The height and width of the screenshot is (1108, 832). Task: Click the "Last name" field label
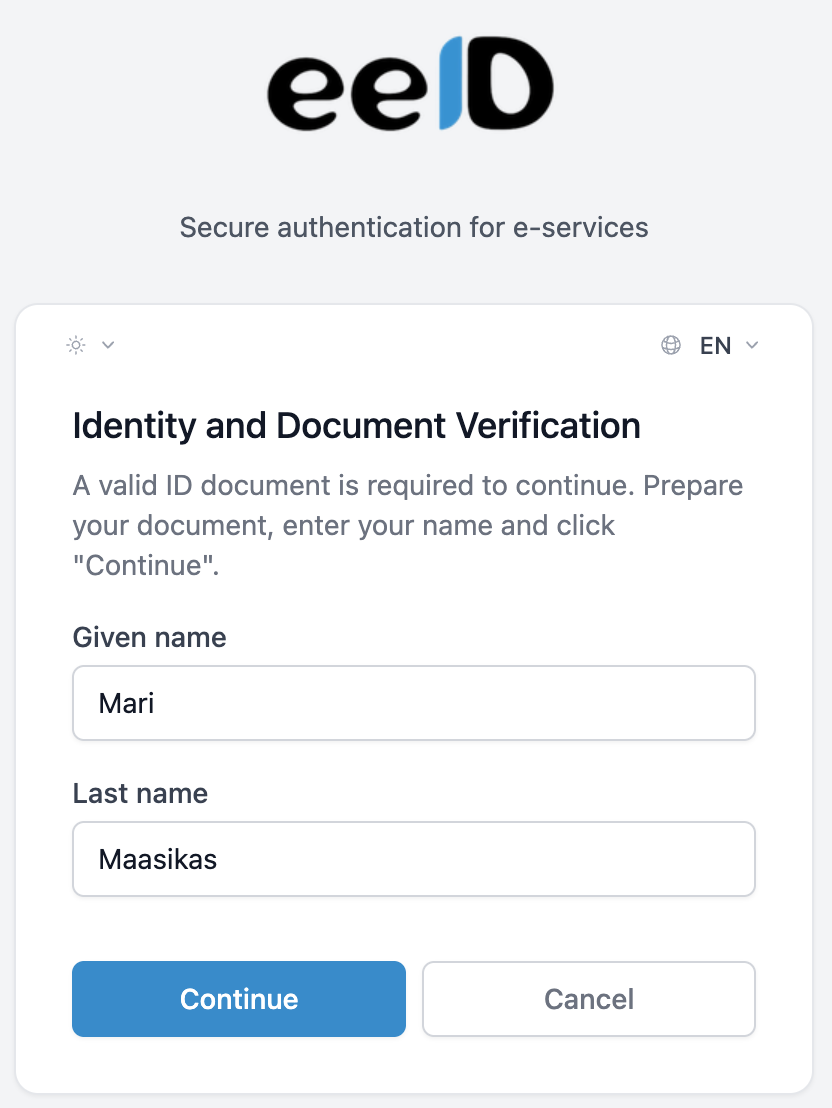pos(140,793)
